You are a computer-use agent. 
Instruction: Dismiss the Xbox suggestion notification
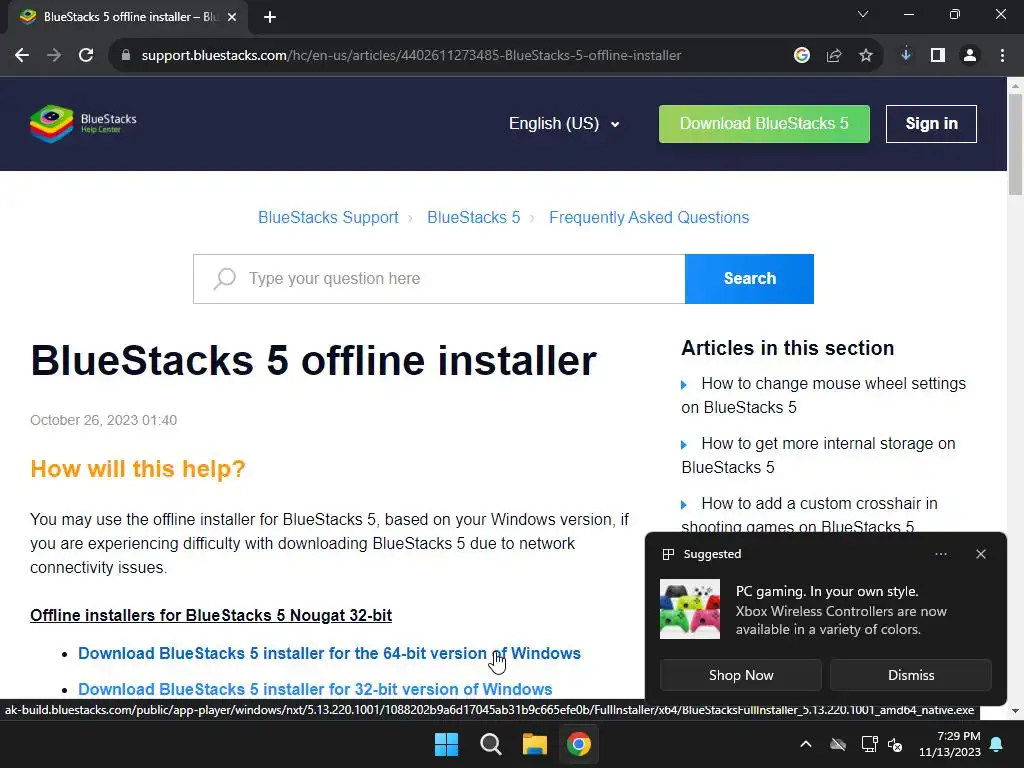coord(910,675)
